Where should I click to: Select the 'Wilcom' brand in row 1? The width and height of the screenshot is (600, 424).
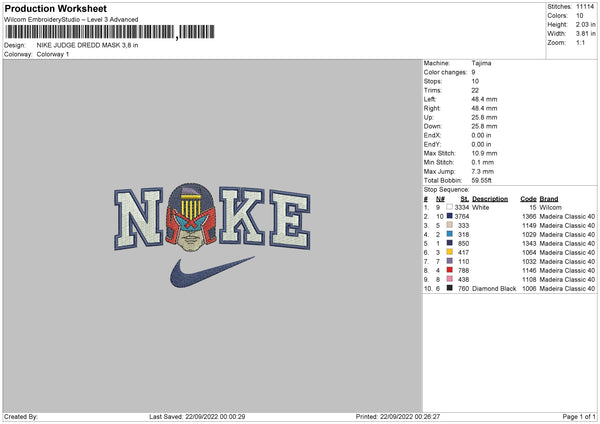[x=550, y=207]
